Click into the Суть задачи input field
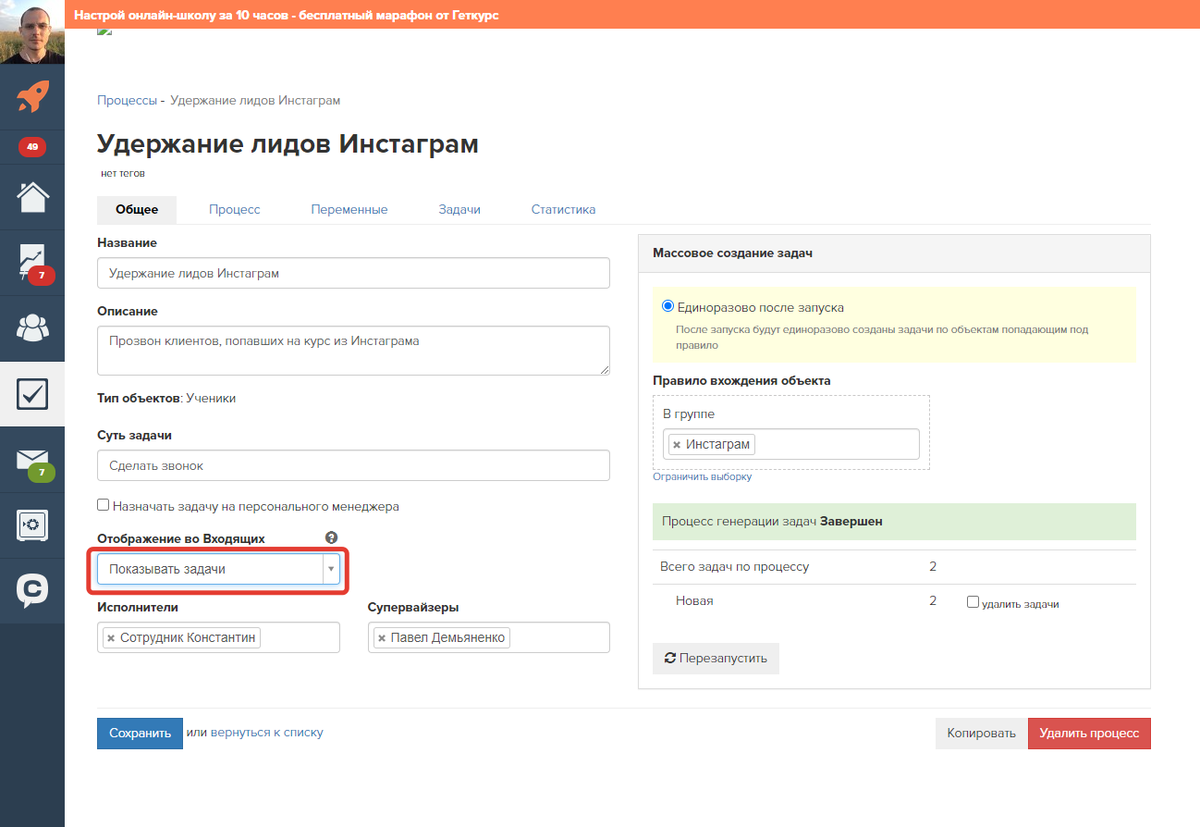The image size is (1200, 827). click(353, 465)
